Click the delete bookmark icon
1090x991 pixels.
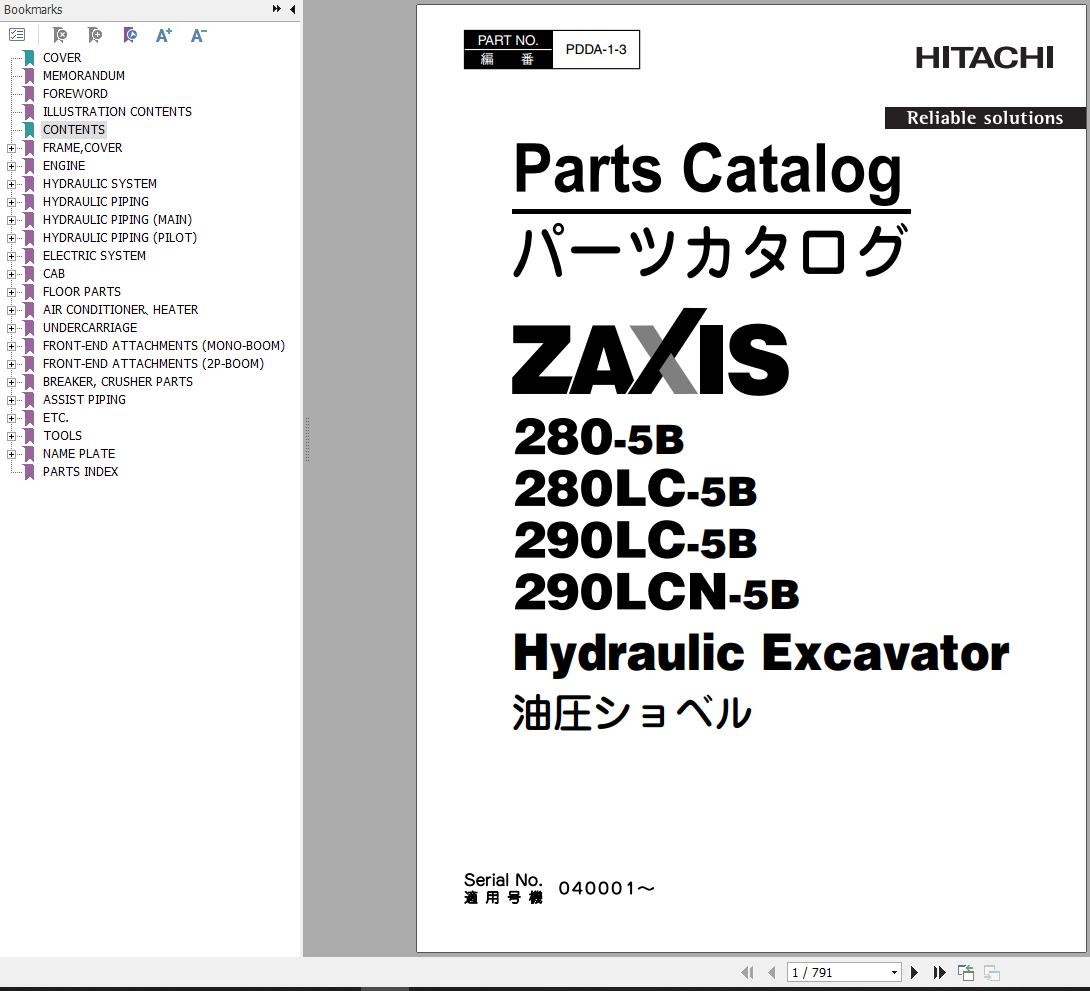(x=60, y=35)
